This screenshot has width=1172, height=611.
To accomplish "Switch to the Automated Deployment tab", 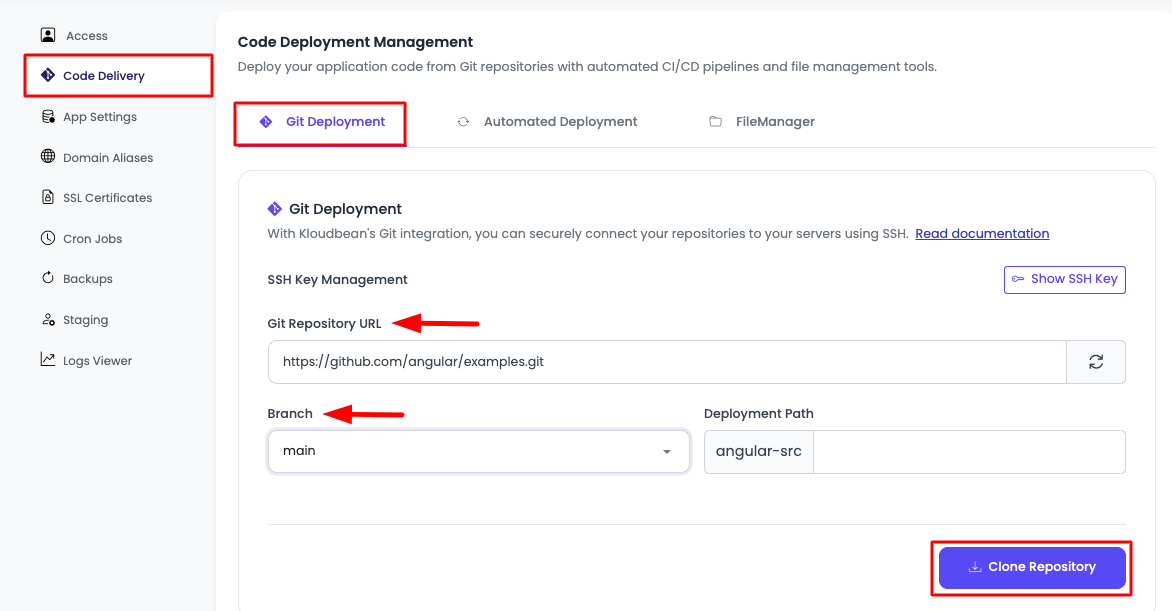I will pyautogui.click(x=559, y=120).
